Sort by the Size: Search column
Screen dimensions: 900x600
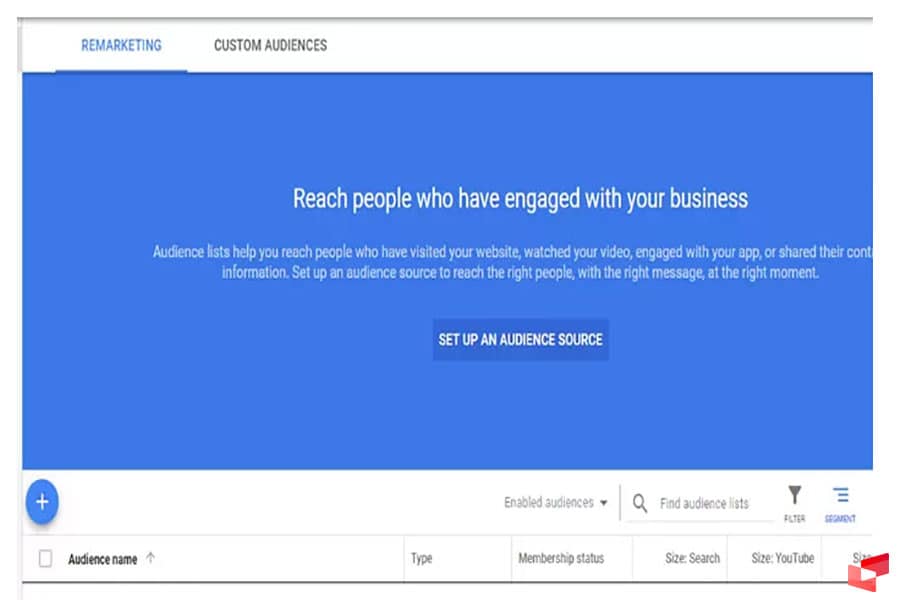tap(692, 558)
